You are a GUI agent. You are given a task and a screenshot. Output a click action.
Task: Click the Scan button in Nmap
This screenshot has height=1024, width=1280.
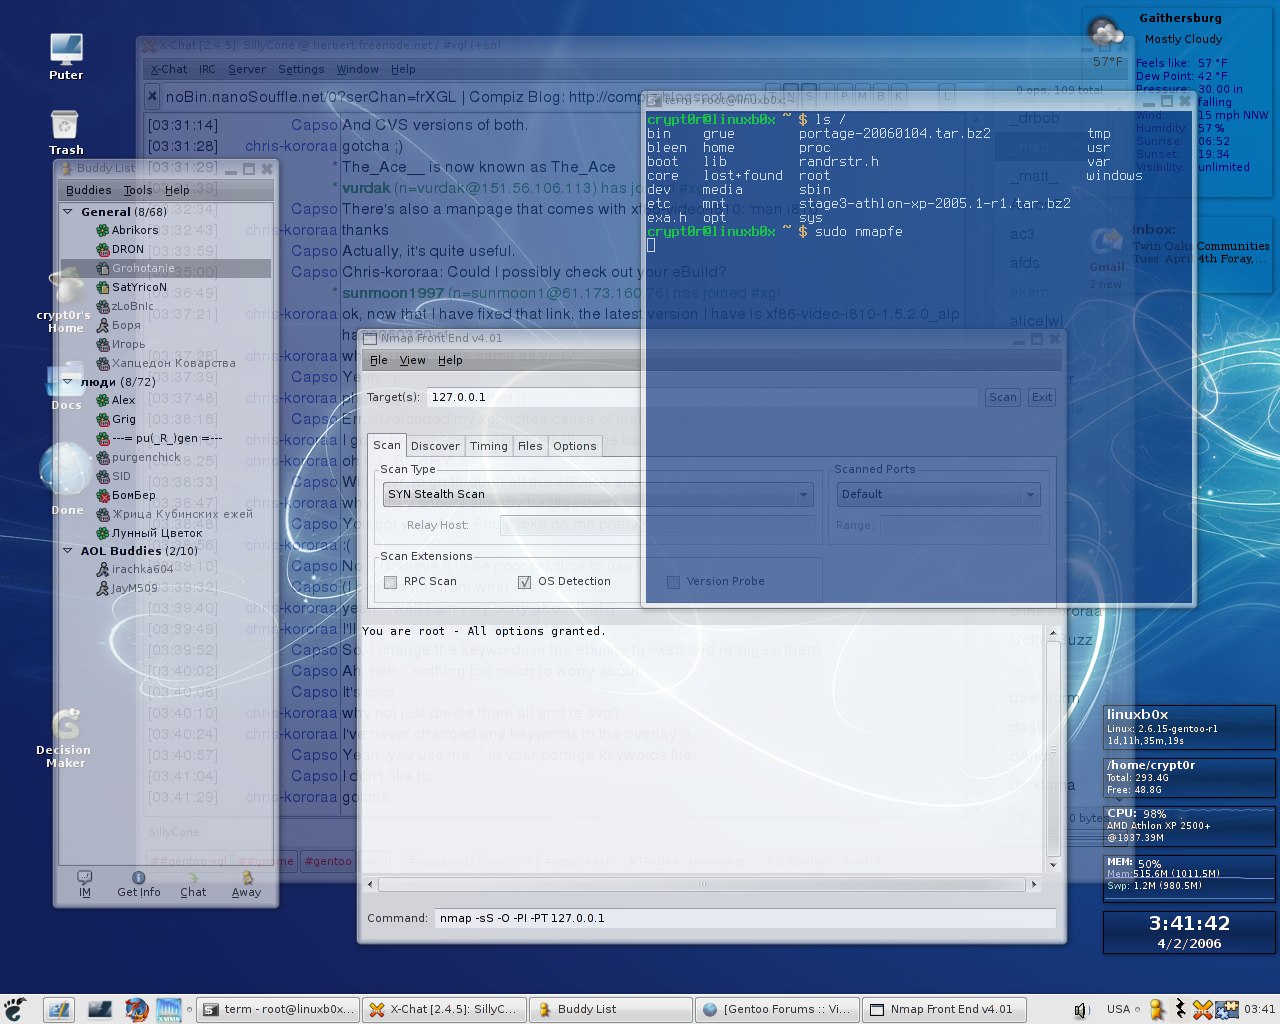pos(1003,397)
